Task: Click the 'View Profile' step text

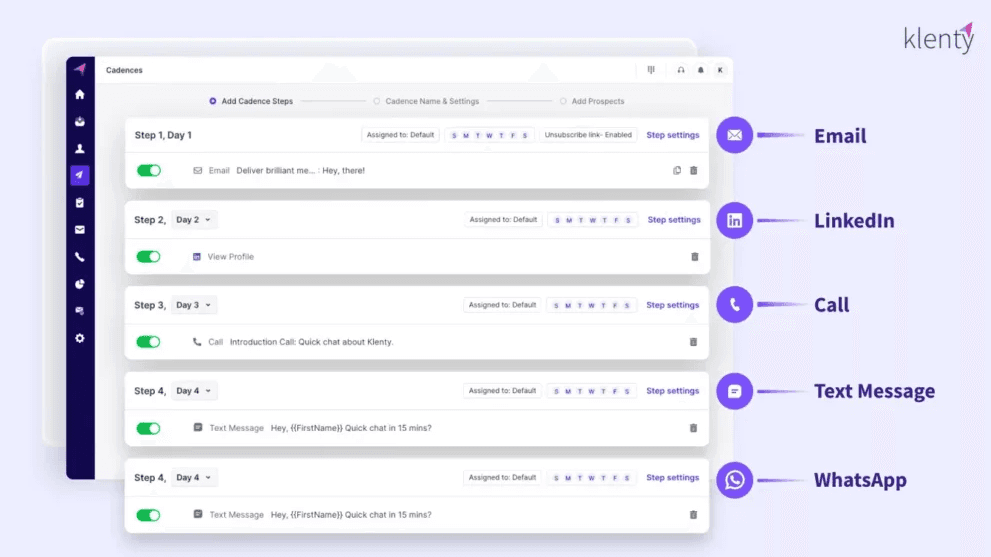Action: (x=231, y=257)
